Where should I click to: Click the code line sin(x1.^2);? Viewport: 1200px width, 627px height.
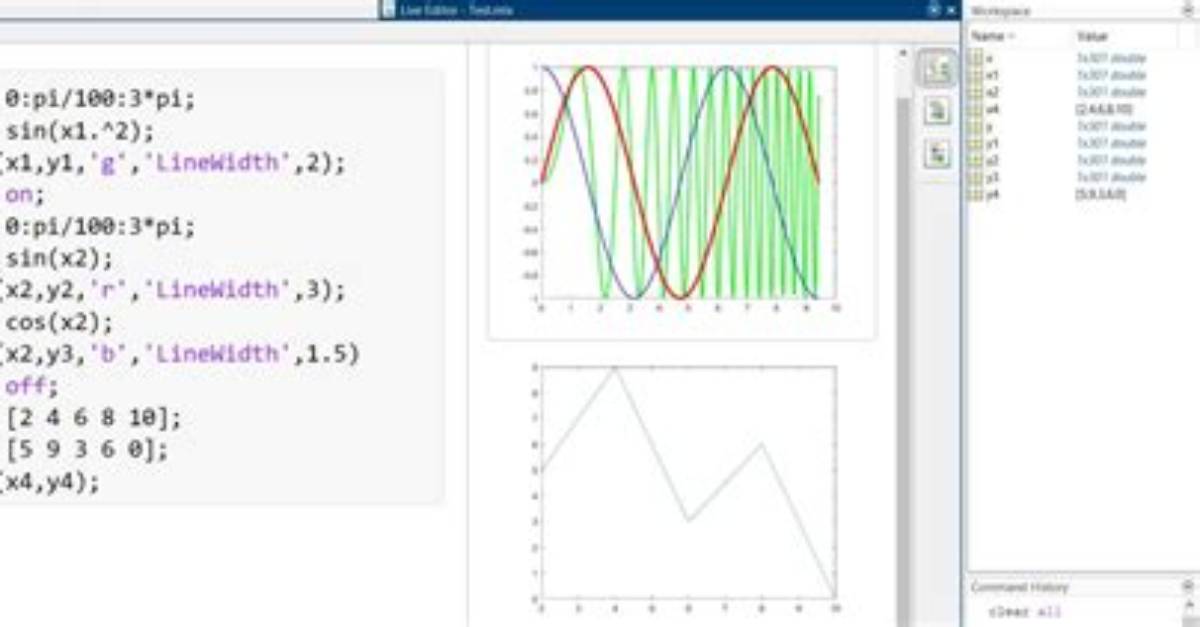pyautogui.click(x=80, y=131)
